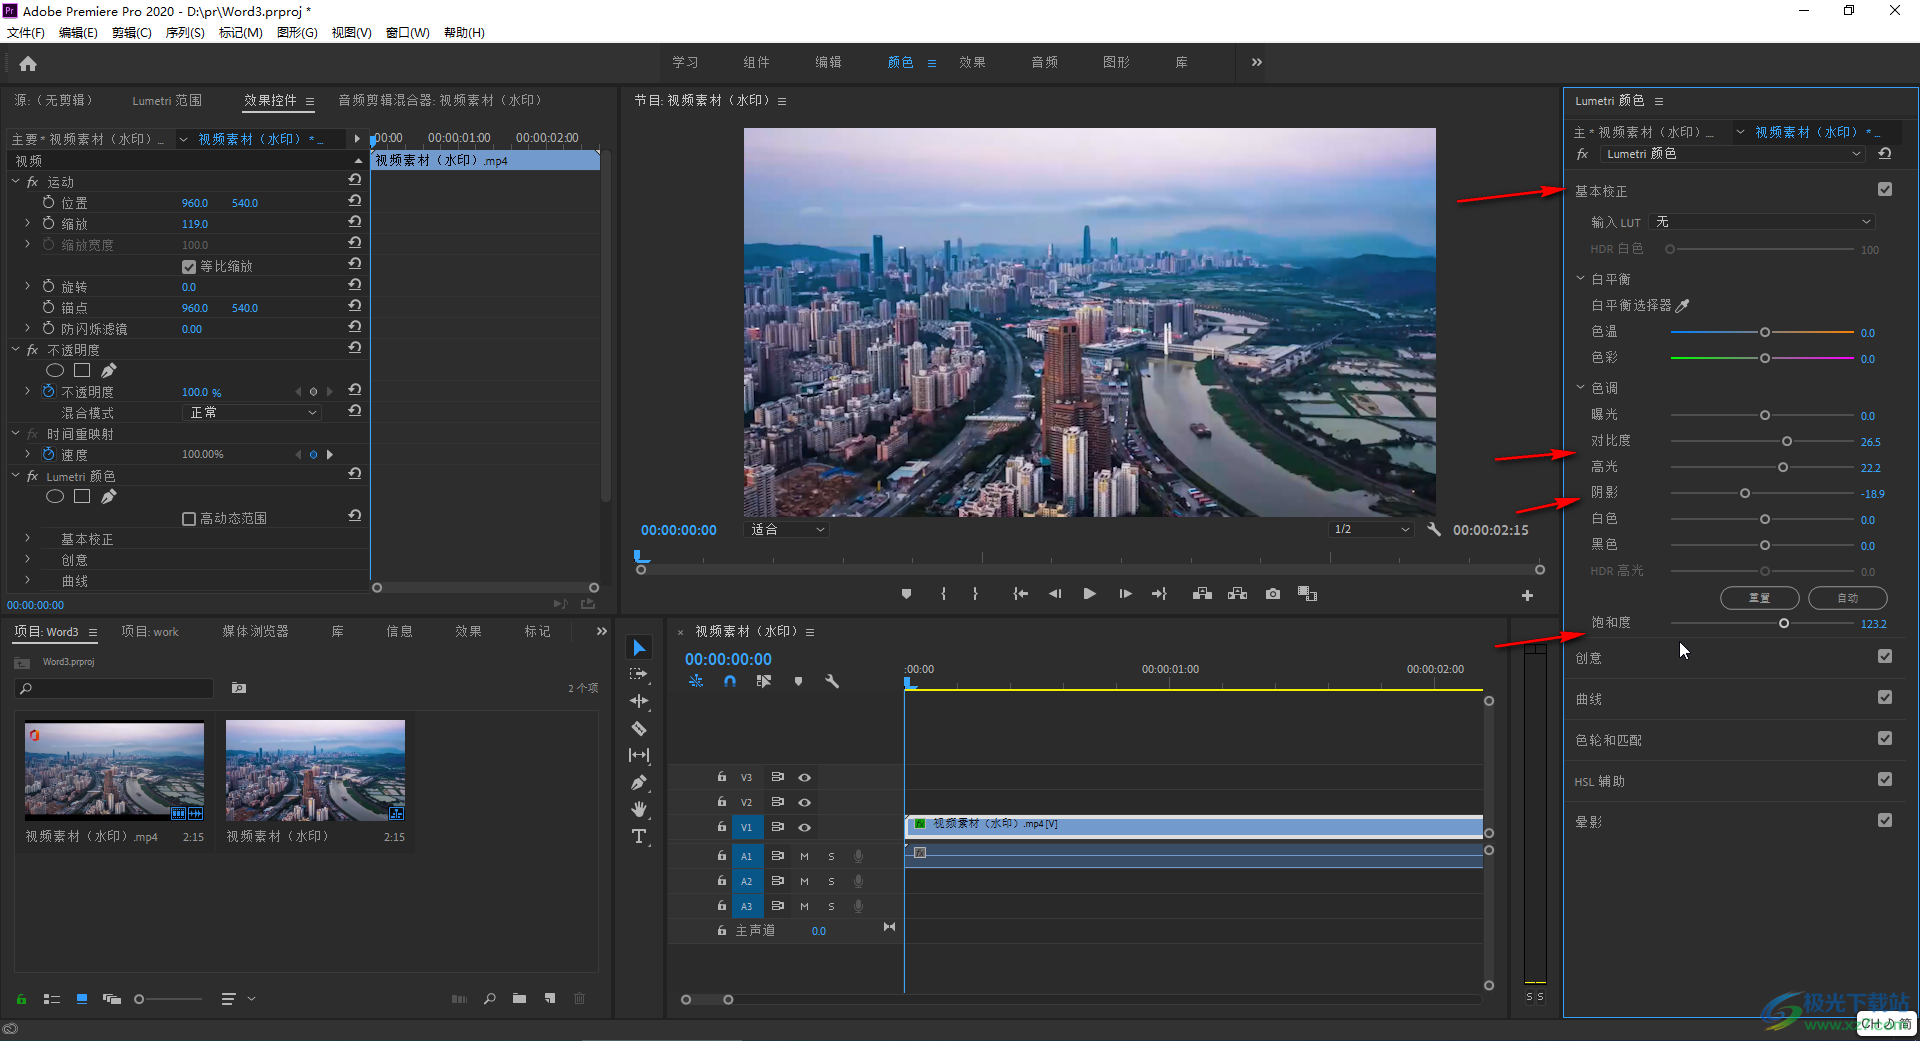Click the Export Frame camera icon
The width and height of the screenshot is (1920, 1041).
click(x=1272, y=594)
